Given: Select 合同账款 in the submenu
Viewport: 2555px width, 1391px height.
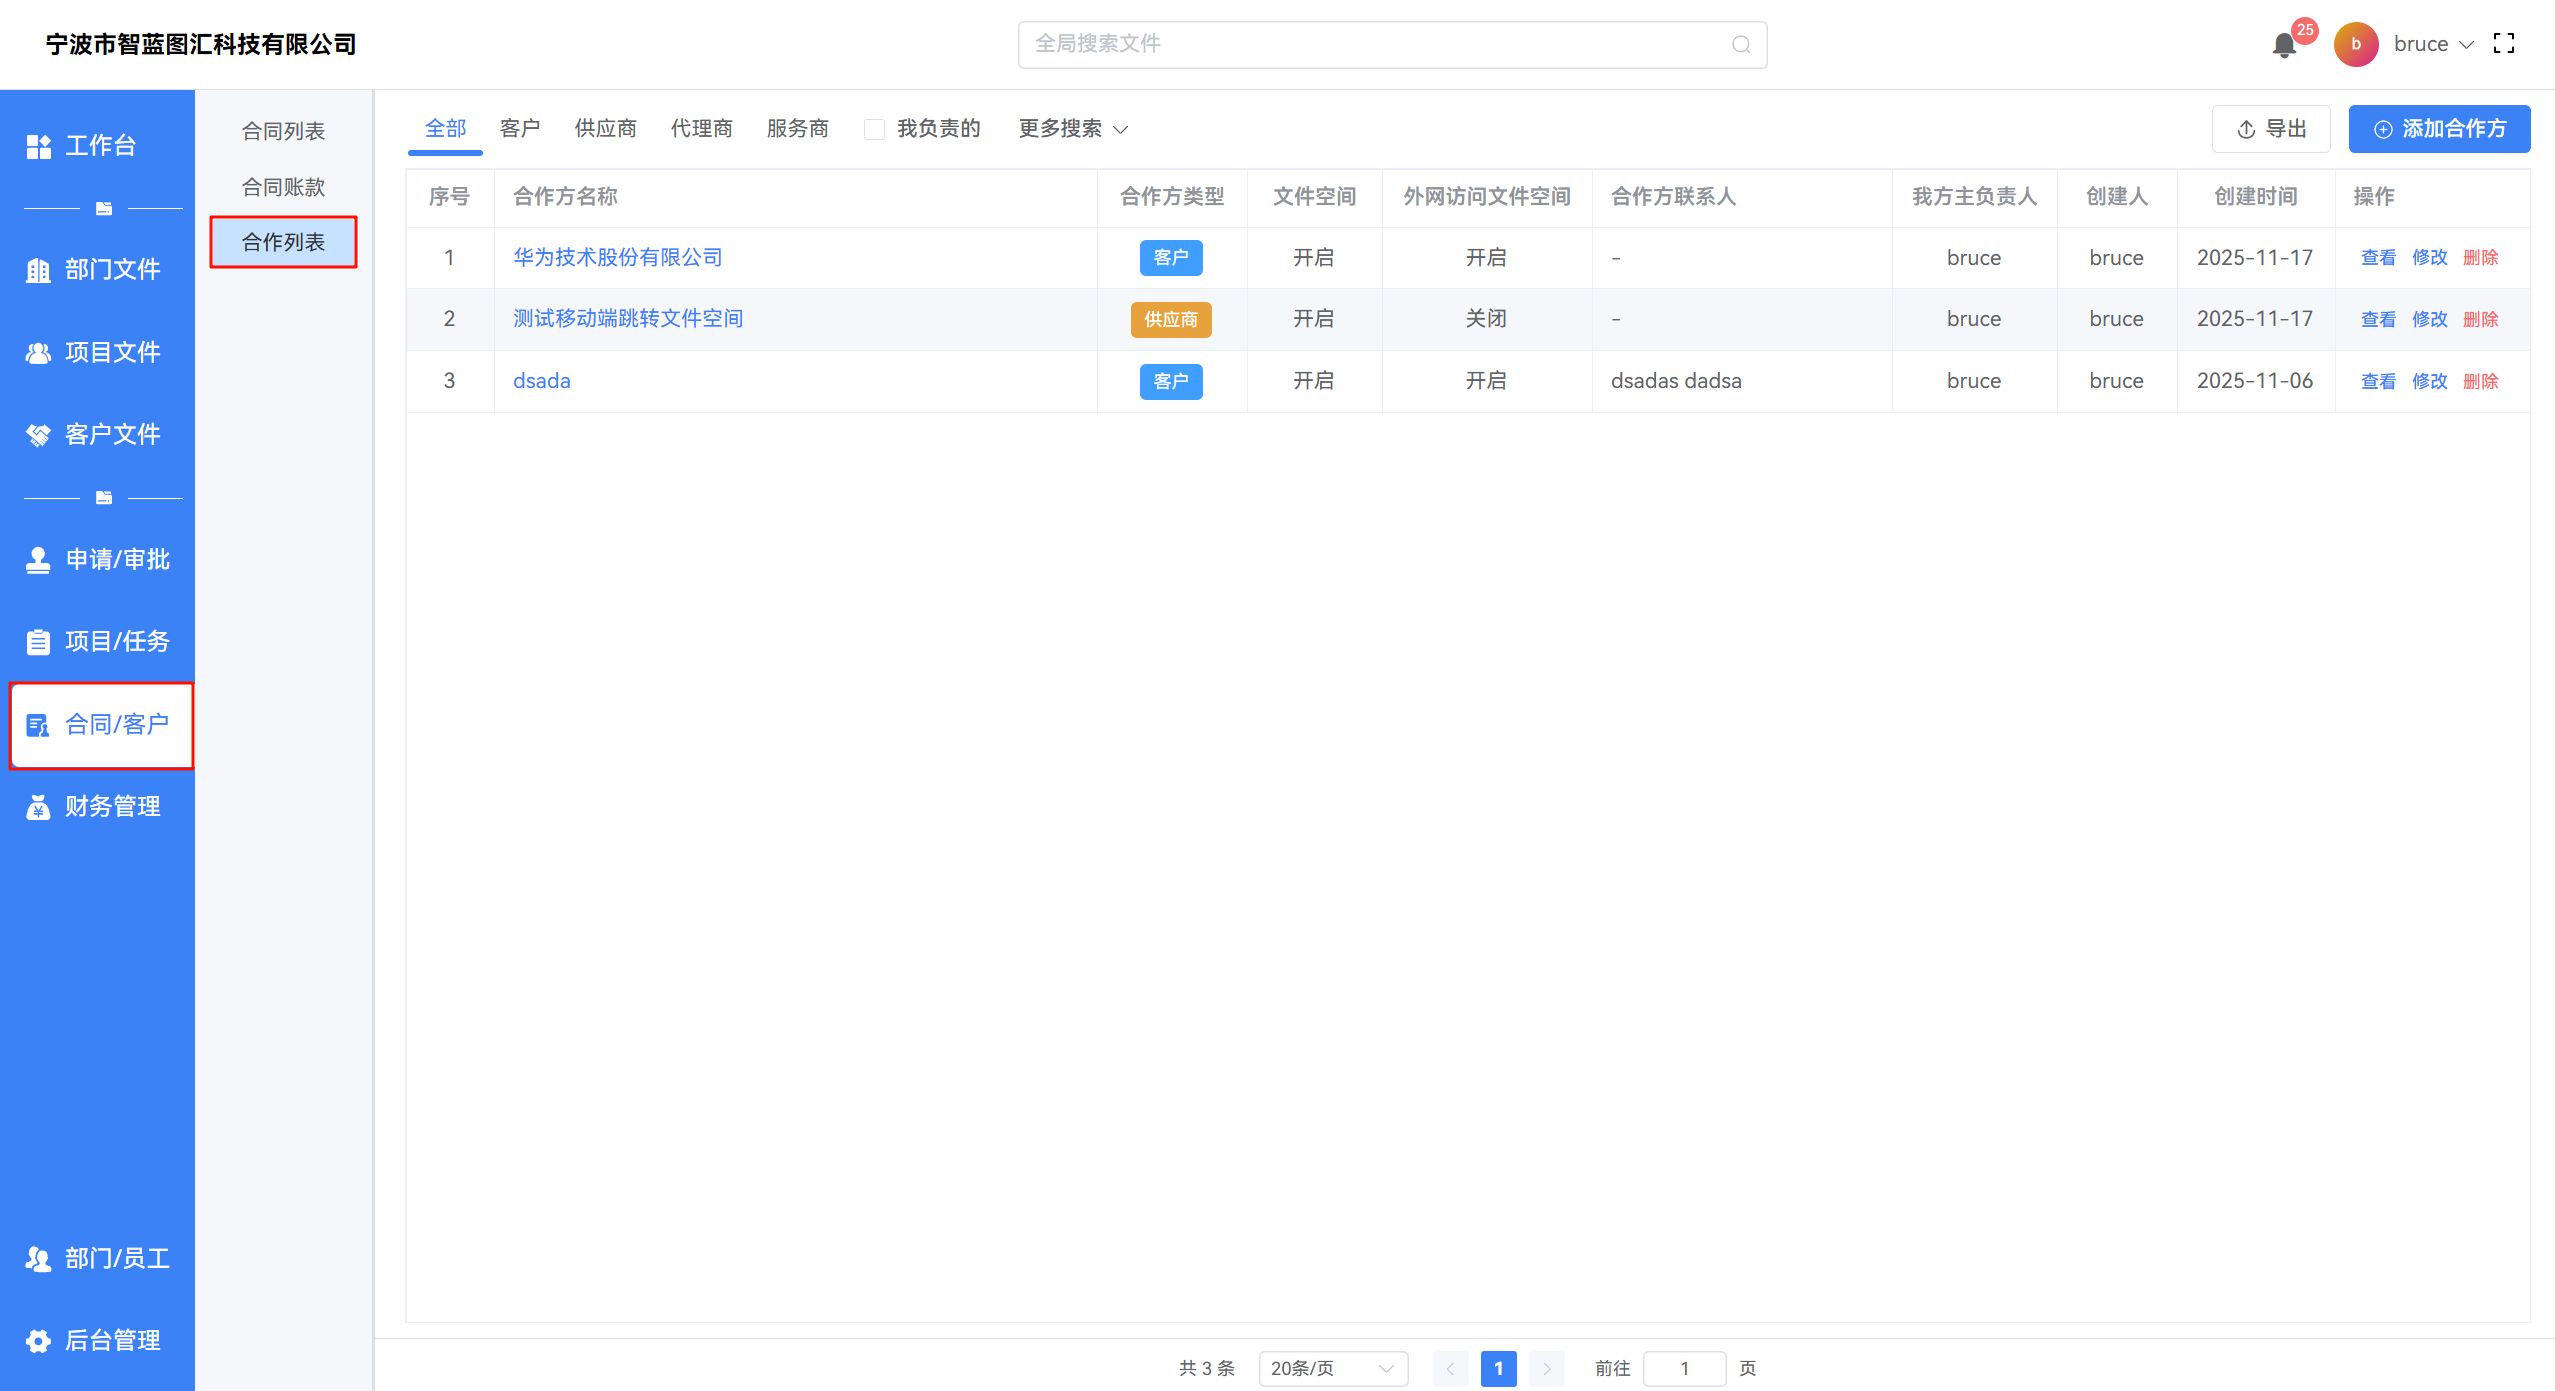Looking at the screenshot, I should pos(283,187).
